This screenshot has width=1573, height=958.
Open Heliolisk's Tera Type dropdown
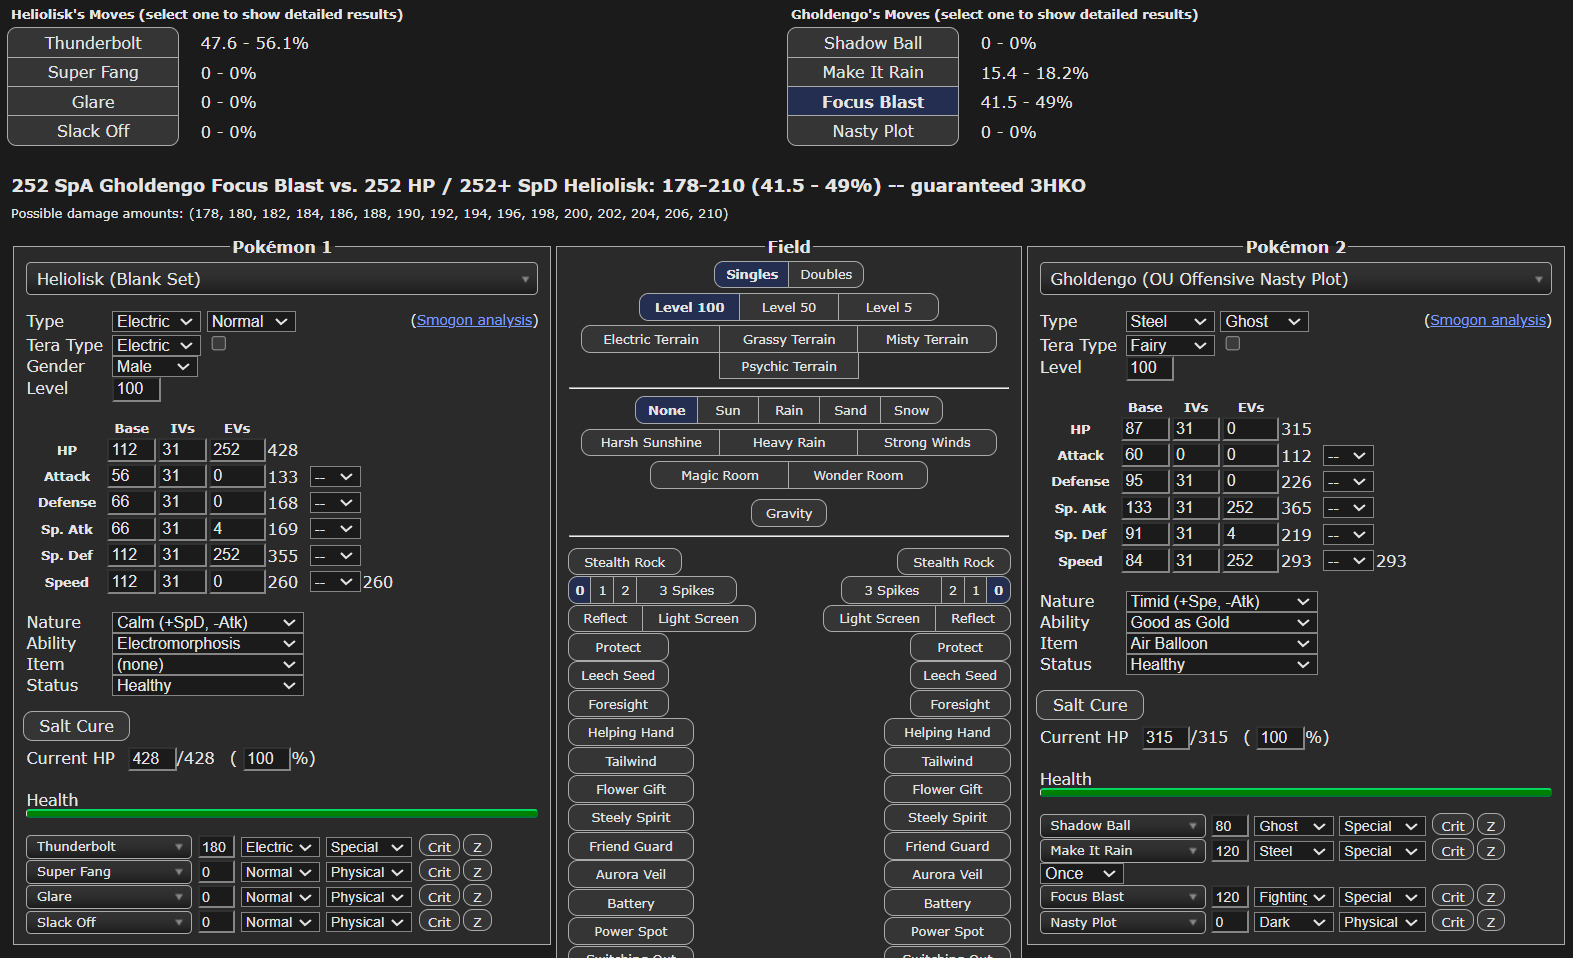[156, 345]
